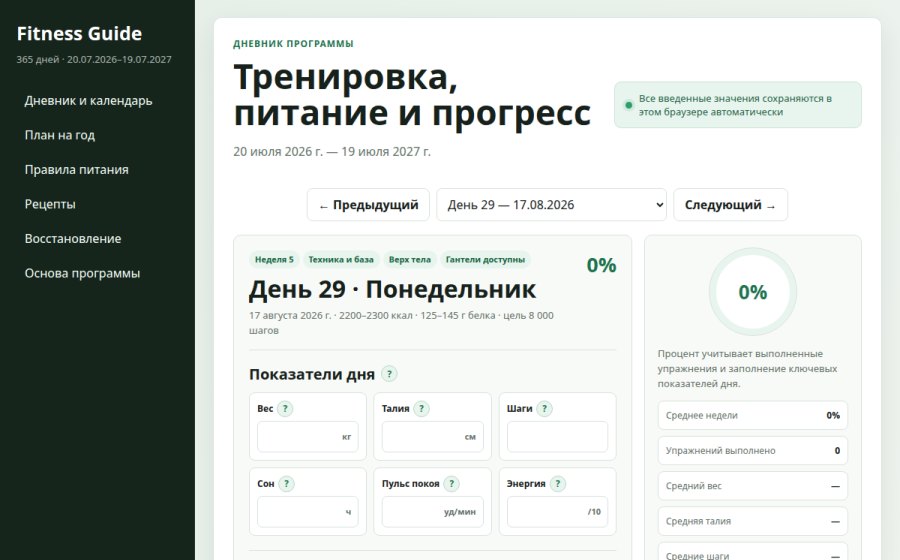Open Рецепты in sidebar
Image resolution: width=900 pixels, height=560 pixels.
[x=50, y=204]
